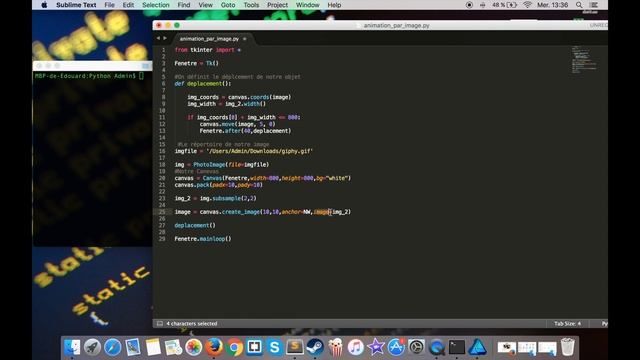Toggle side bar icon in Sublime status bar
Screen dimensions: 640x360
tap(160, 324)
